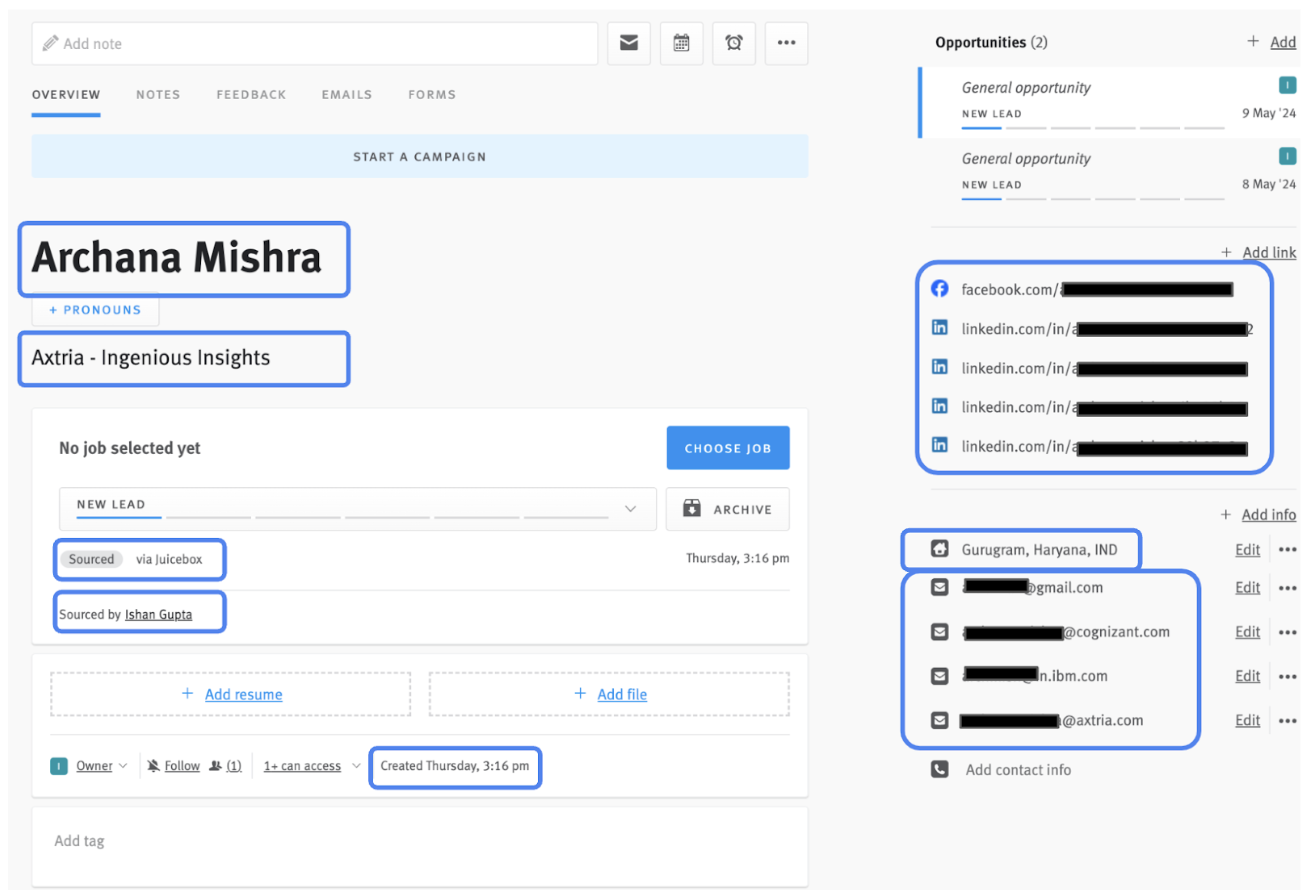Open the FORMS tab
The image size is (1312, 890).
[432, 95]
